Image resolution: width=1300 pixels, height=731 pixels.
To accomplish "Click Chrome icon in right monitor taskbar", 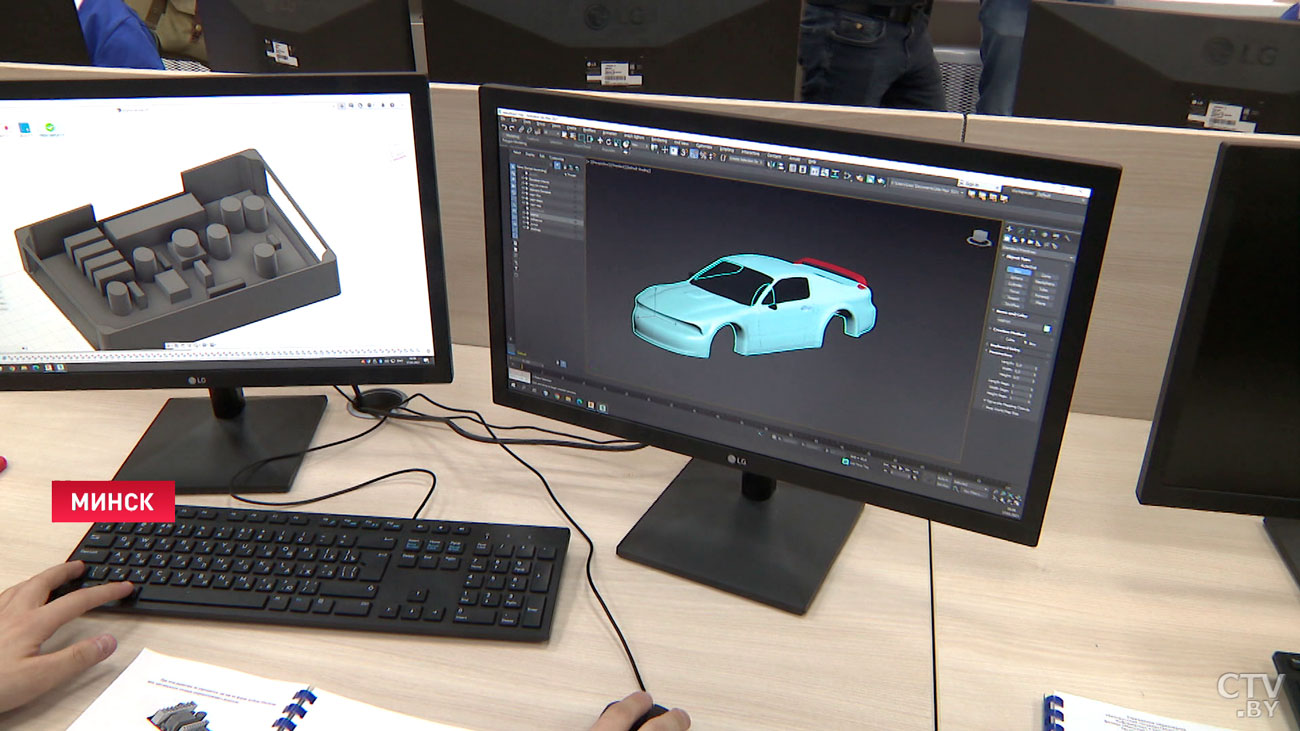I will click(557, 396).
